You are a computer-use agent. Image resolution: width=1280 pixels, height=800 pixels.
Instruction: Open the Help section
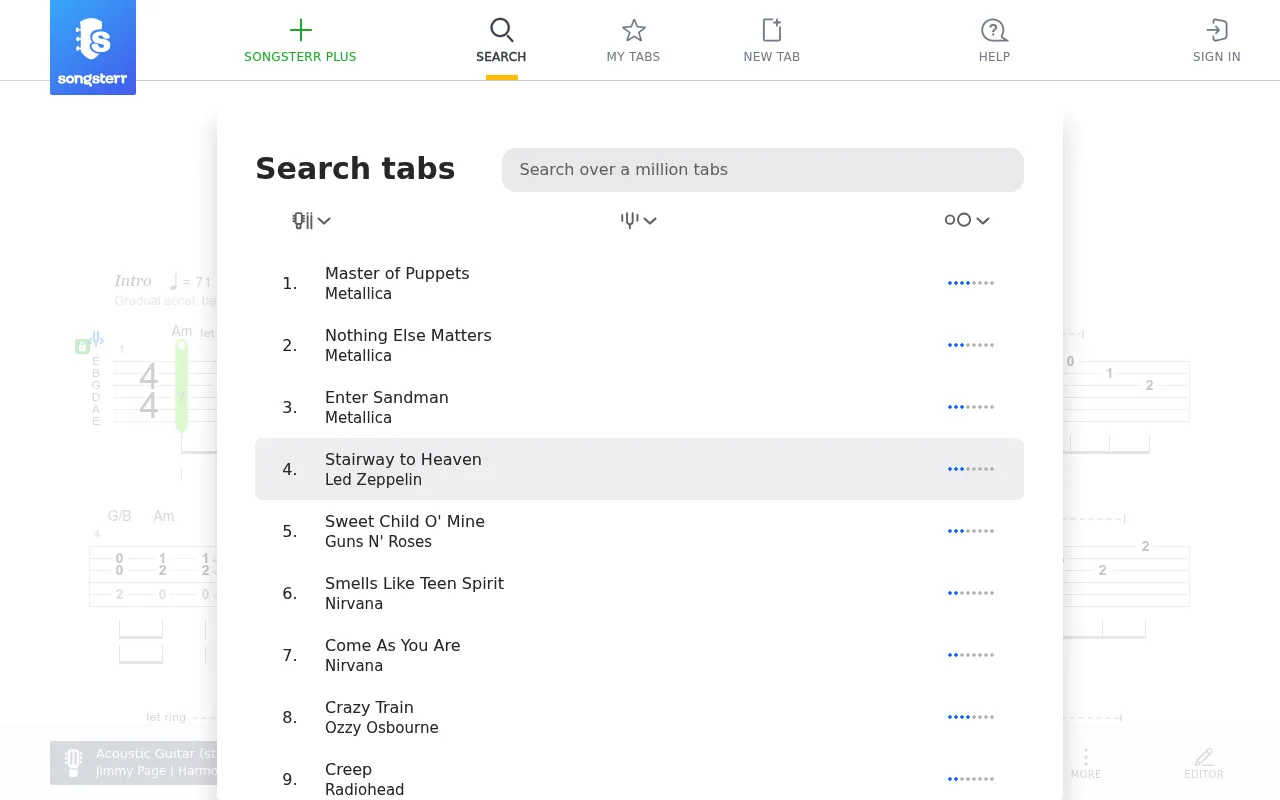click(x=994, y=42)
